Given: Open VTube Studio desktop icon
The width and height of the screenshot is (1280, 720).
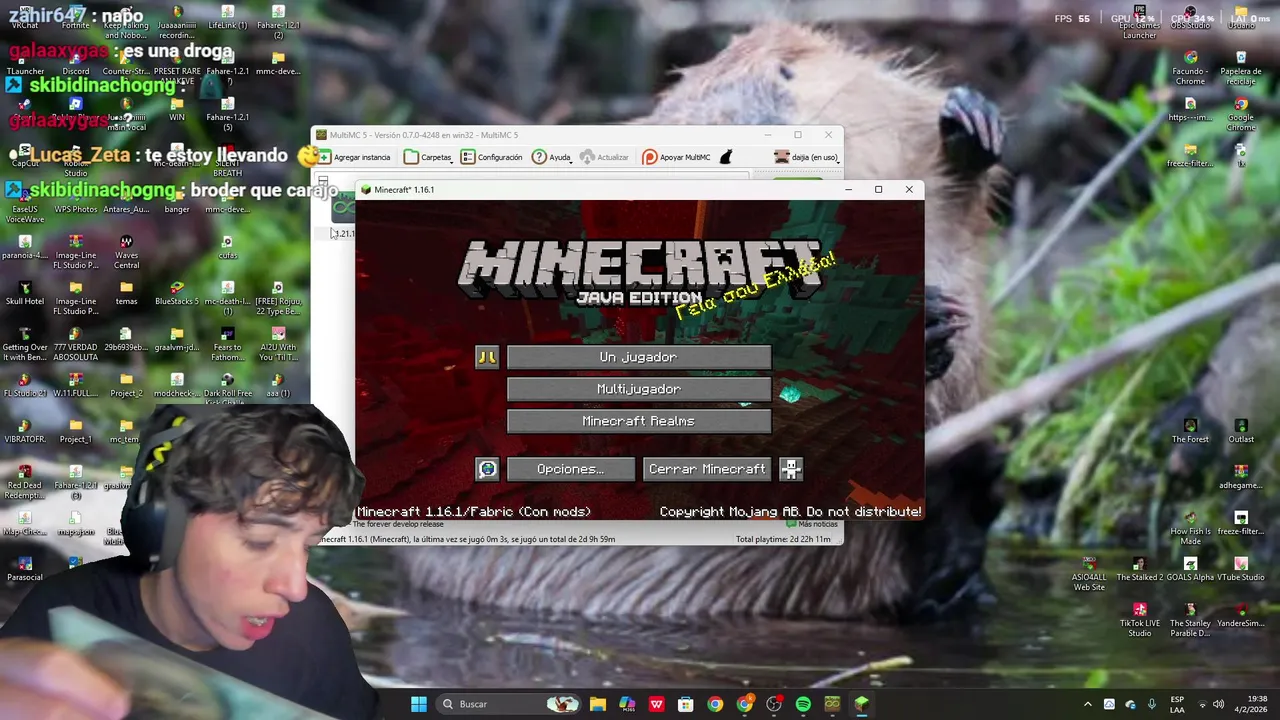Looking at the screenshot, I should coord(1241,569).
